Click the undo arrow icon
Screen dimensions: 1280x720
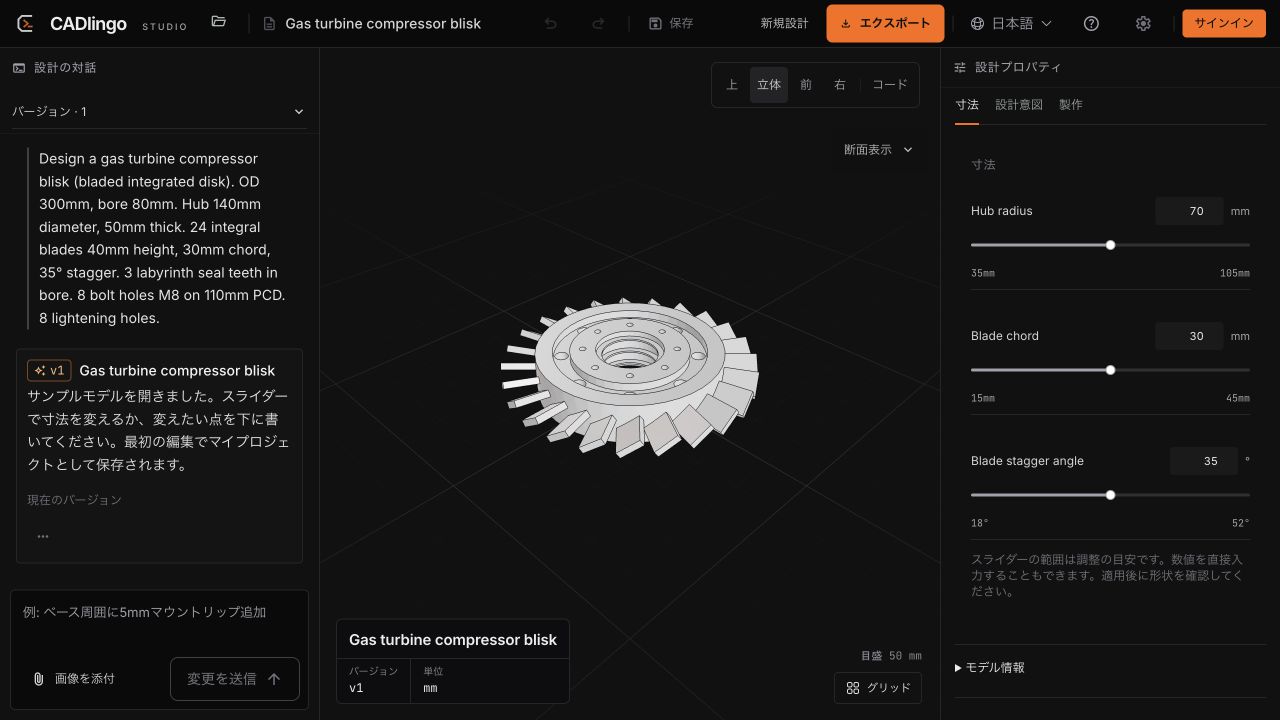pyautogui.click(x=551, y=23)
